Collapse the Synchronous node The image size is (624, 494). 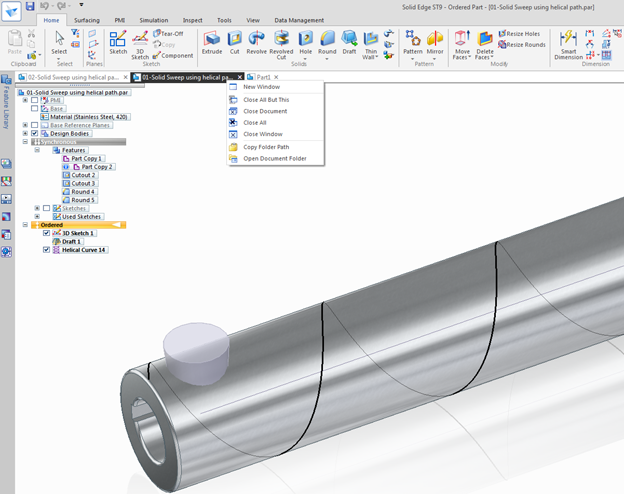(x=25, y=142)
